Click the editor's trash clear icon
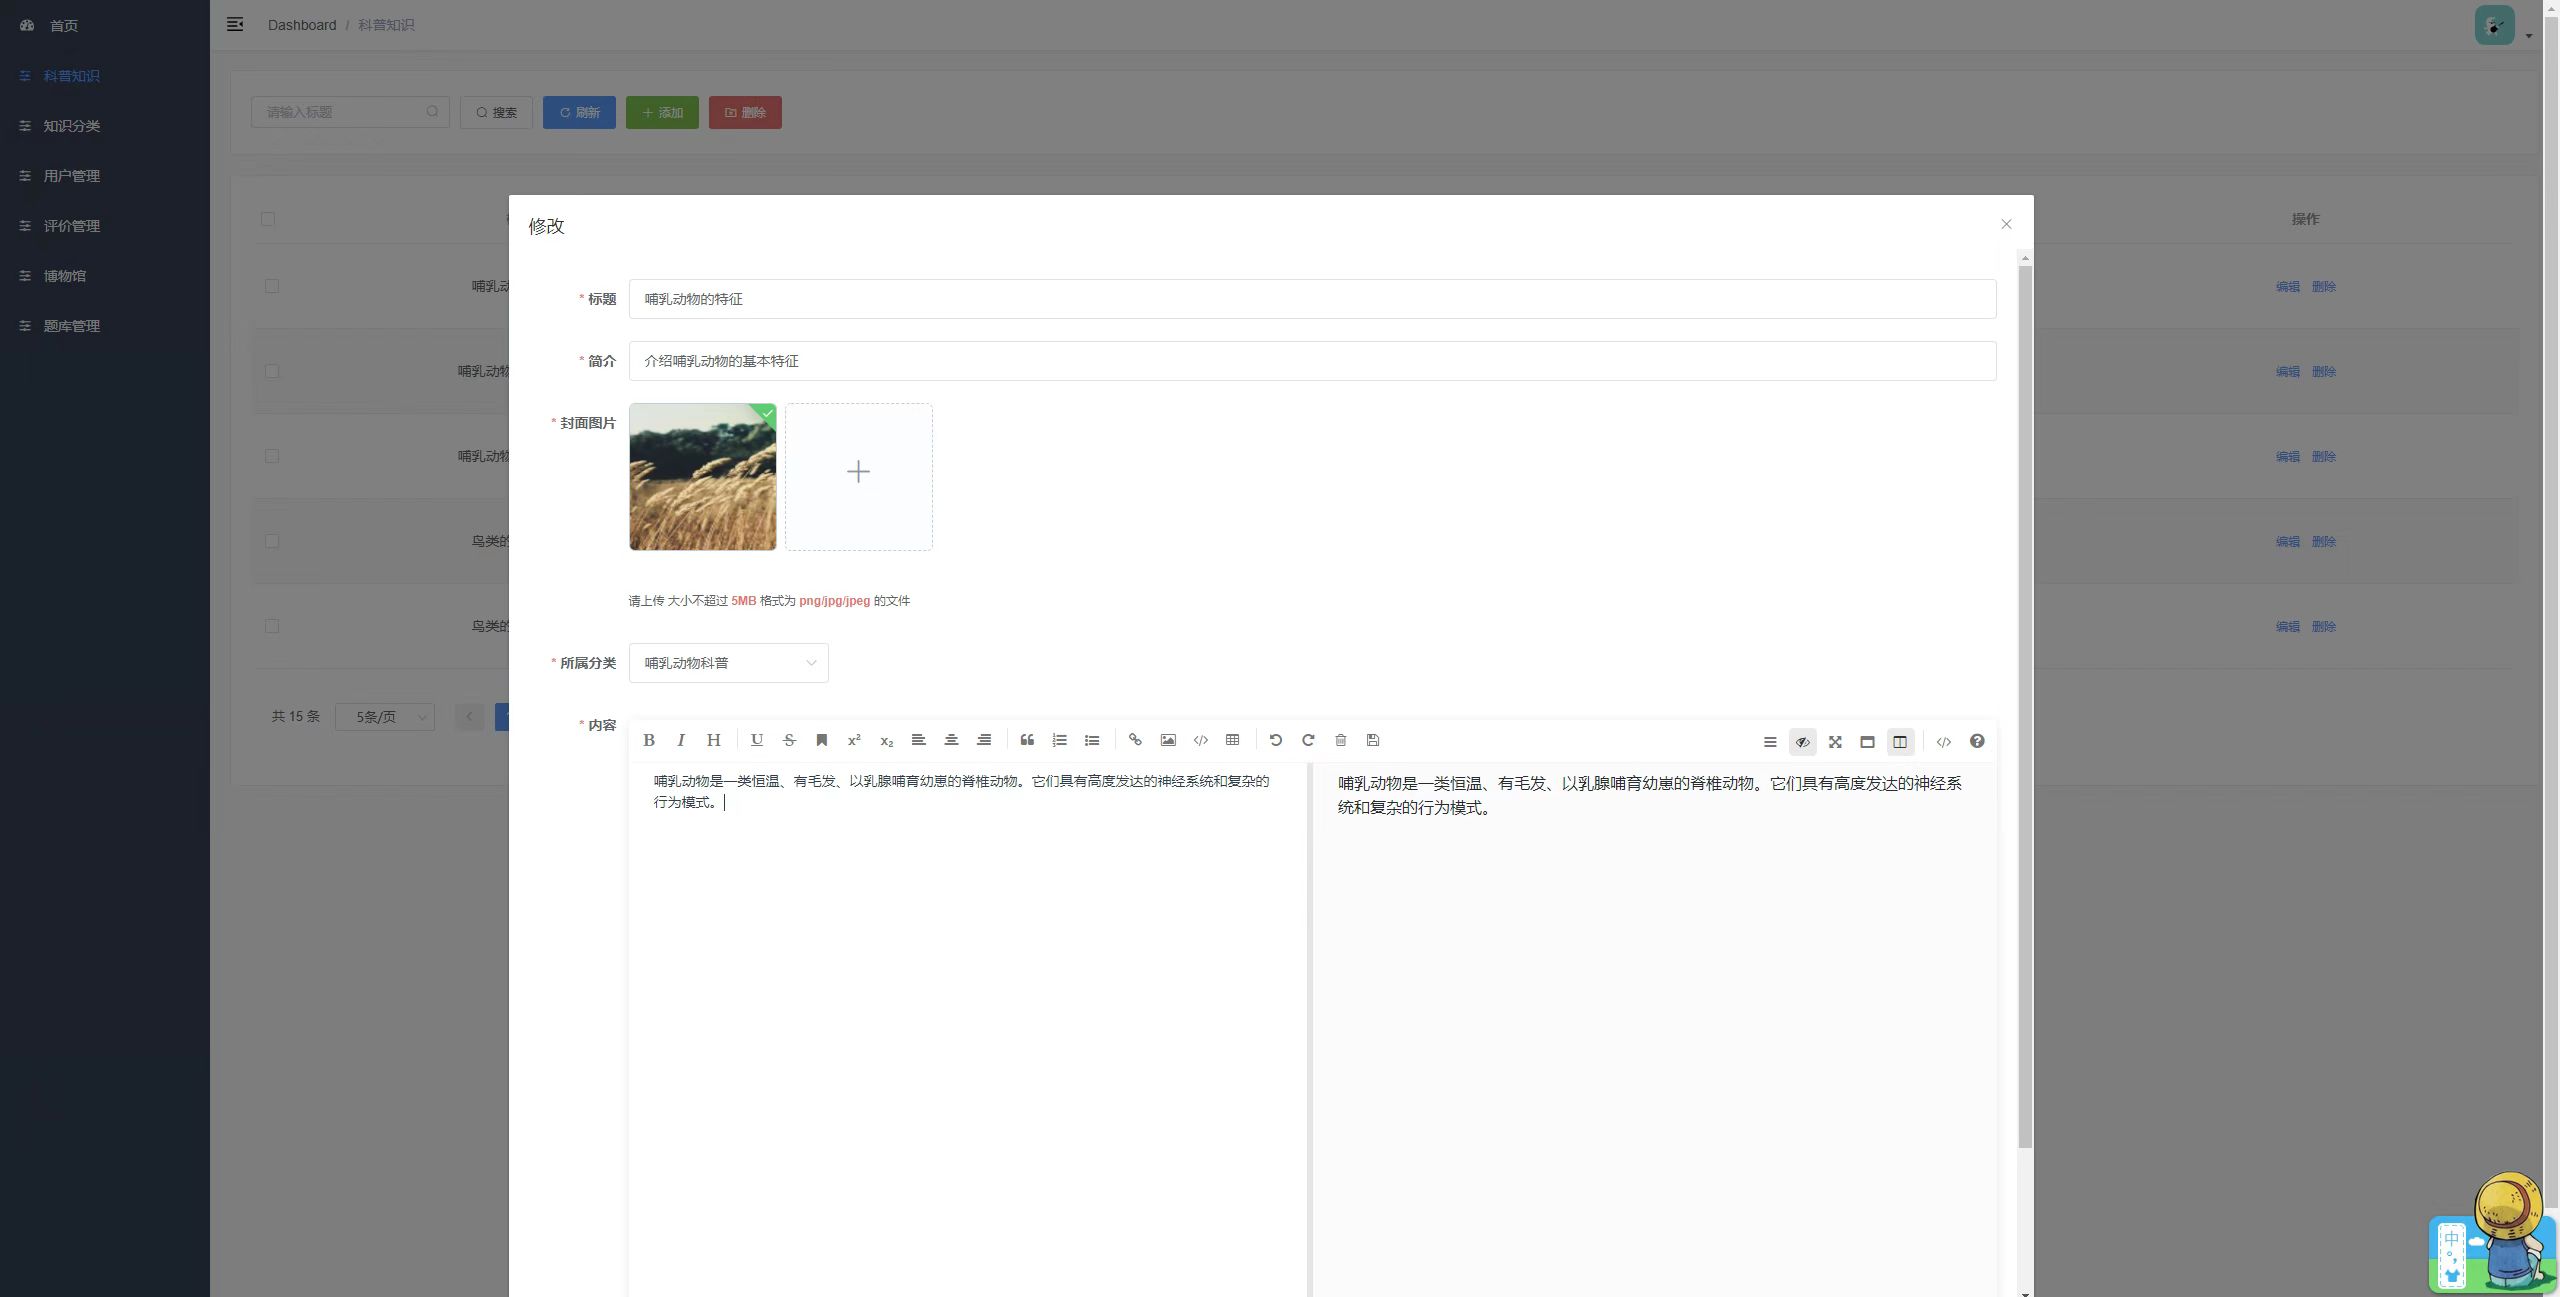This screenshot has width=2560, height=1297. click(1341, 741)
